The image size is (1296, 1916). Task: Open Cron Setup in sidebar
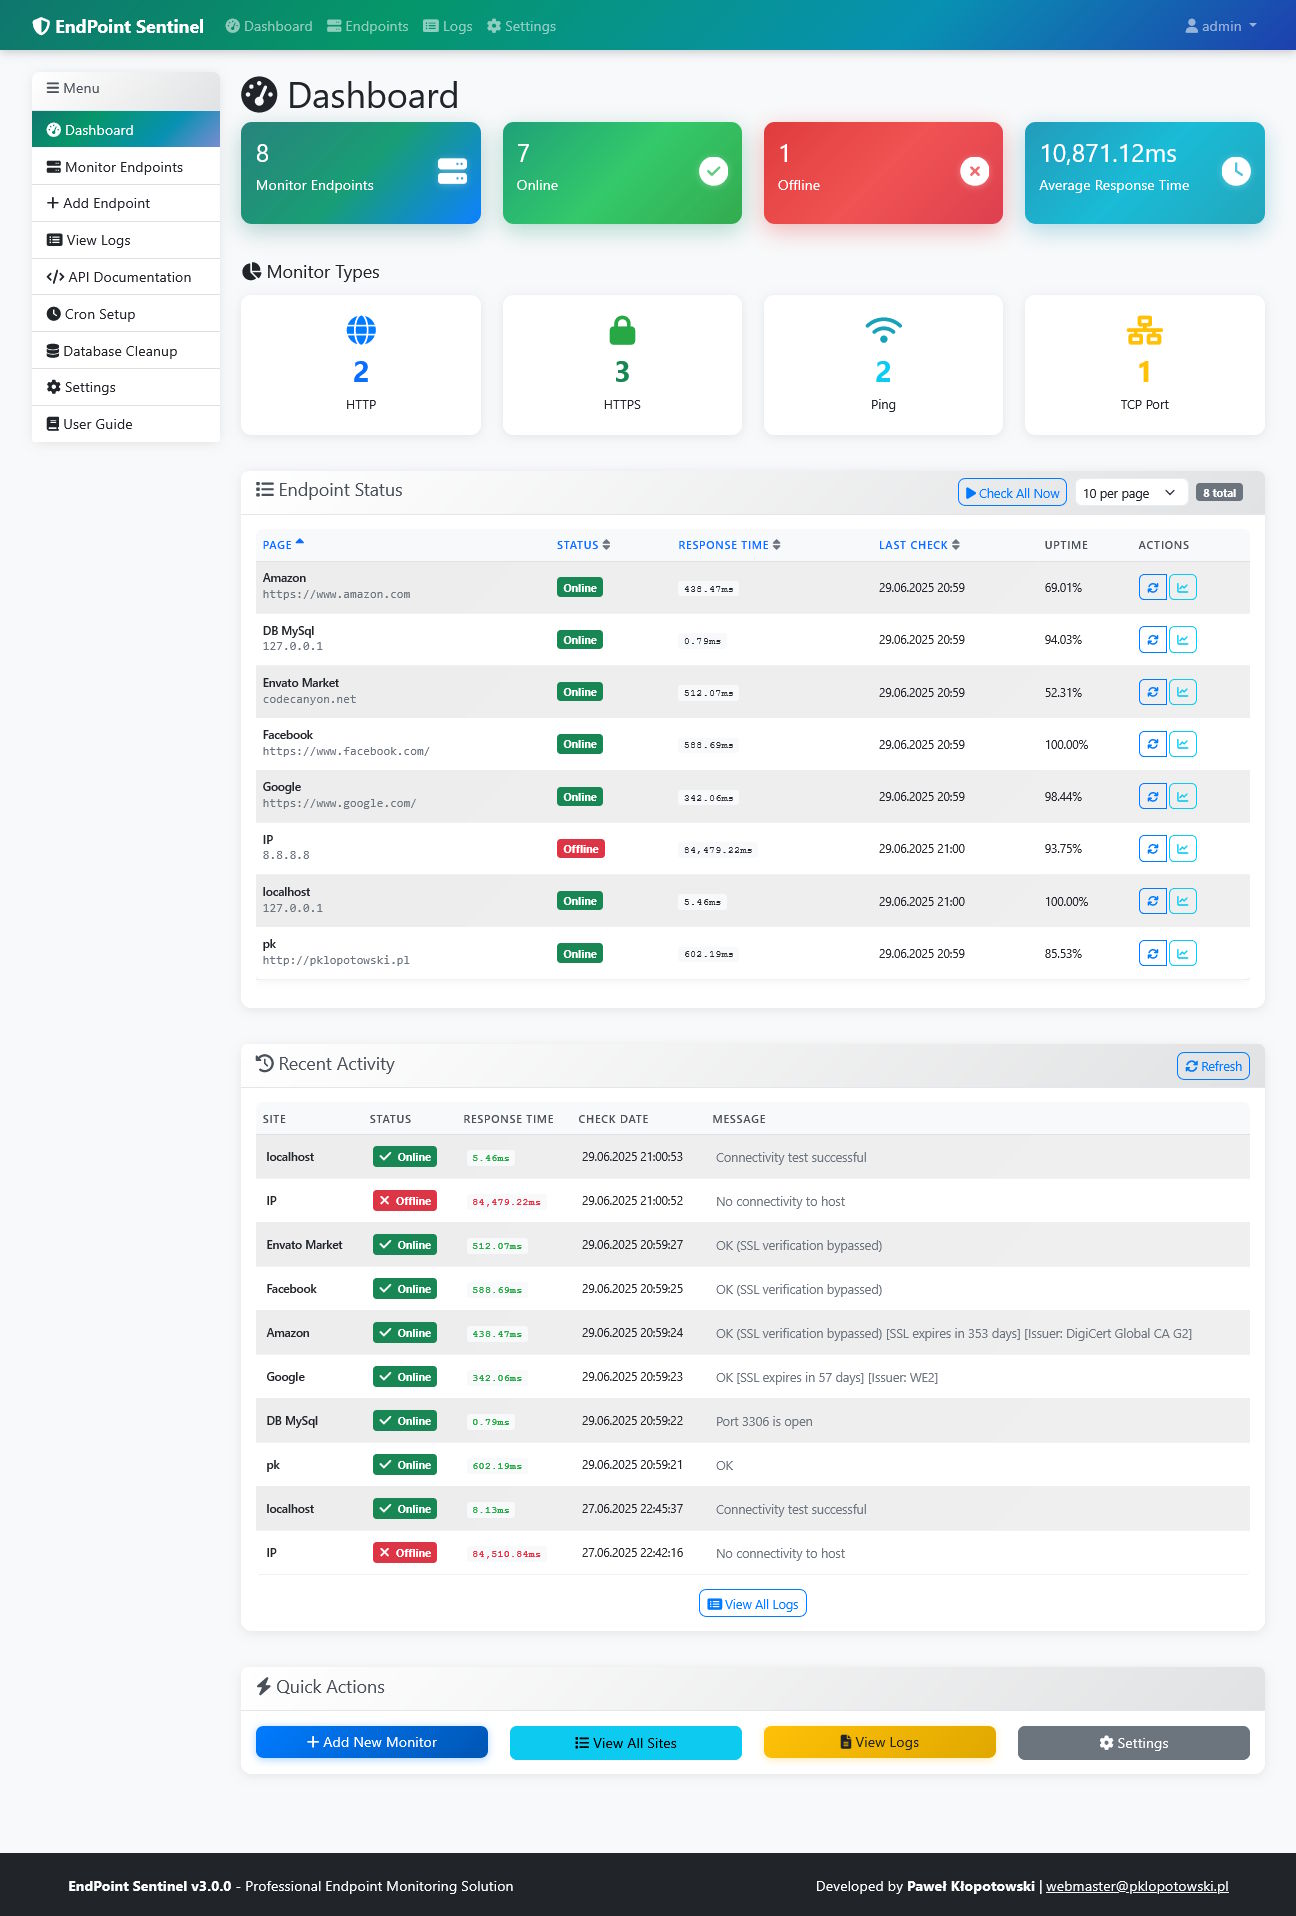[126, 314]
